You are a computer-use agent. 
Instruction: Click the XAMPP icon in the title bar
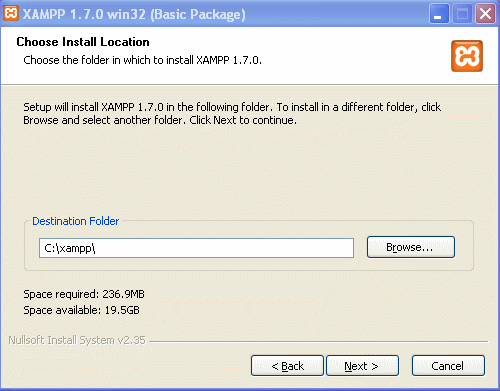(x=11, y=14)
